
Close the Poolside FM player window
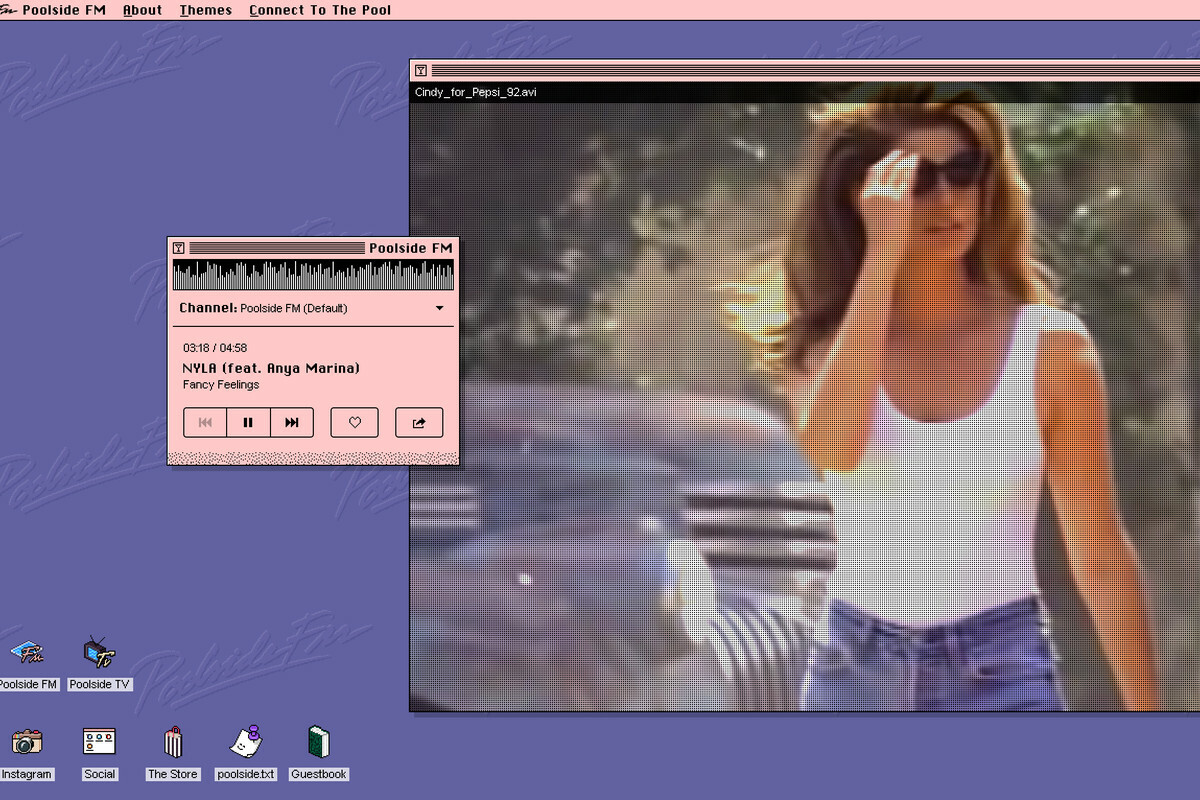click(x=178, y=248)
